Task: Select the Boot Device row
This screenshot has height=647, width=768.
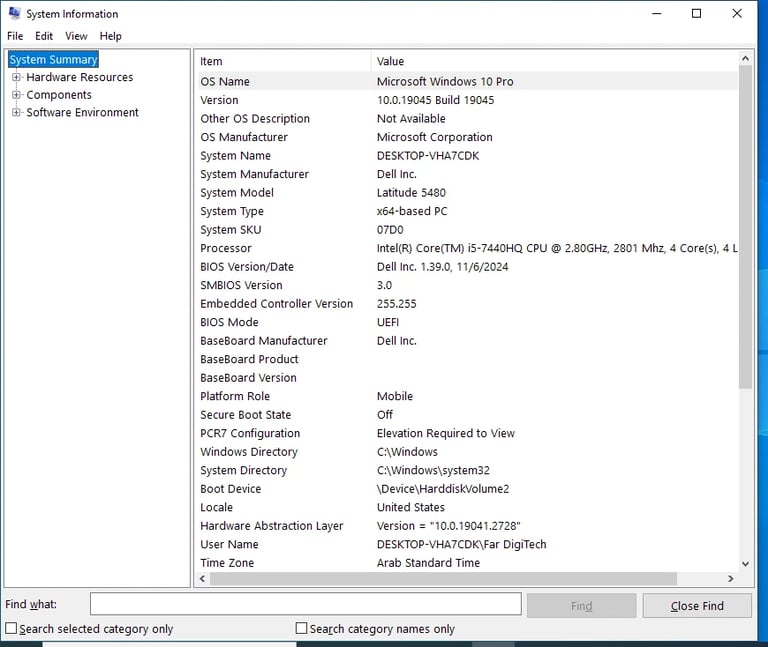Action: tap(467, 489)
